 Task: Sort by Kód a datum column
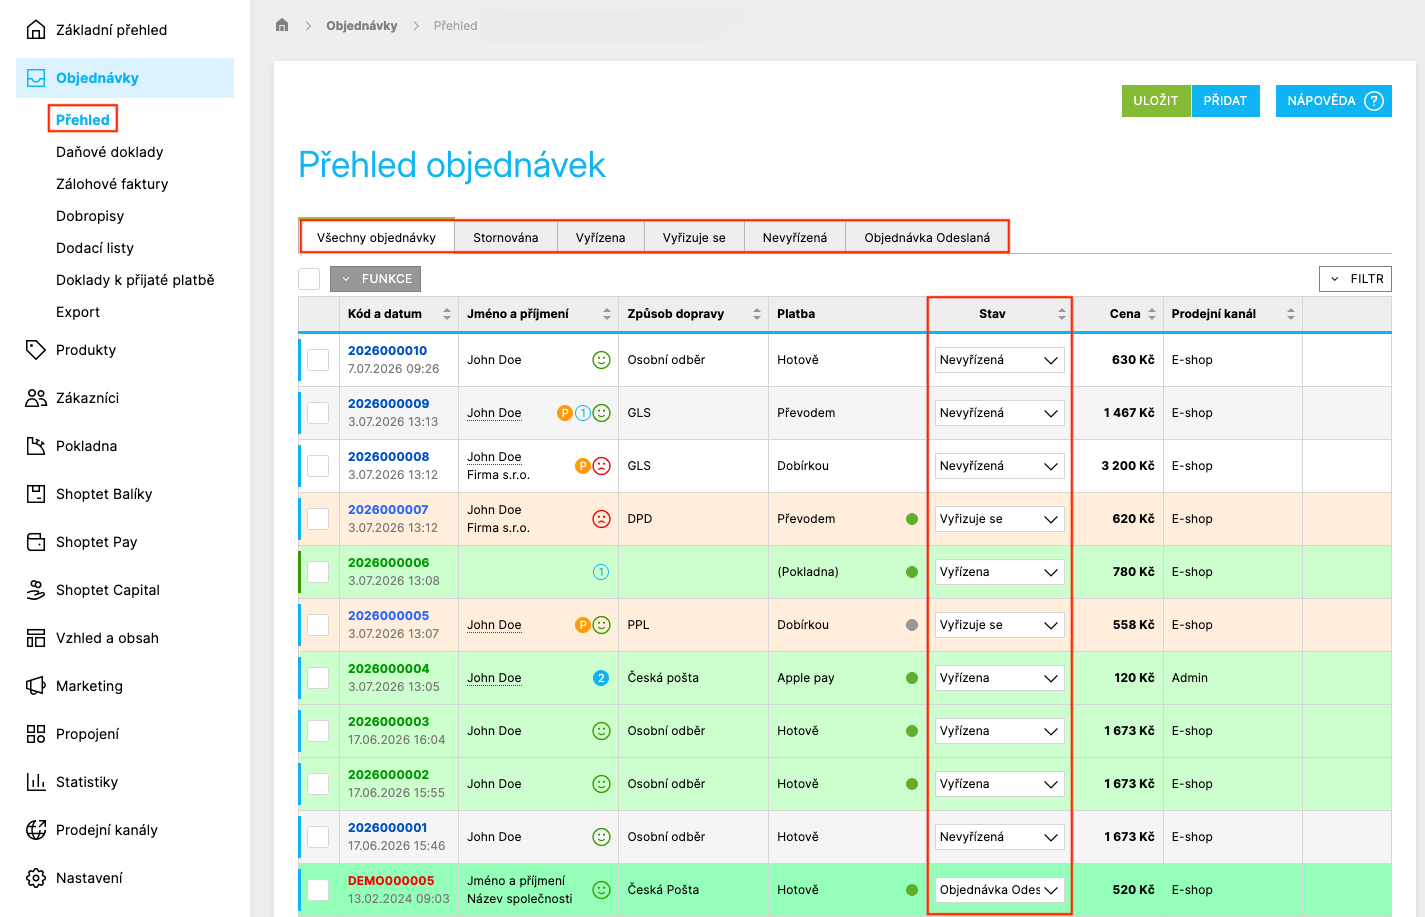click(x=398, y=314)
